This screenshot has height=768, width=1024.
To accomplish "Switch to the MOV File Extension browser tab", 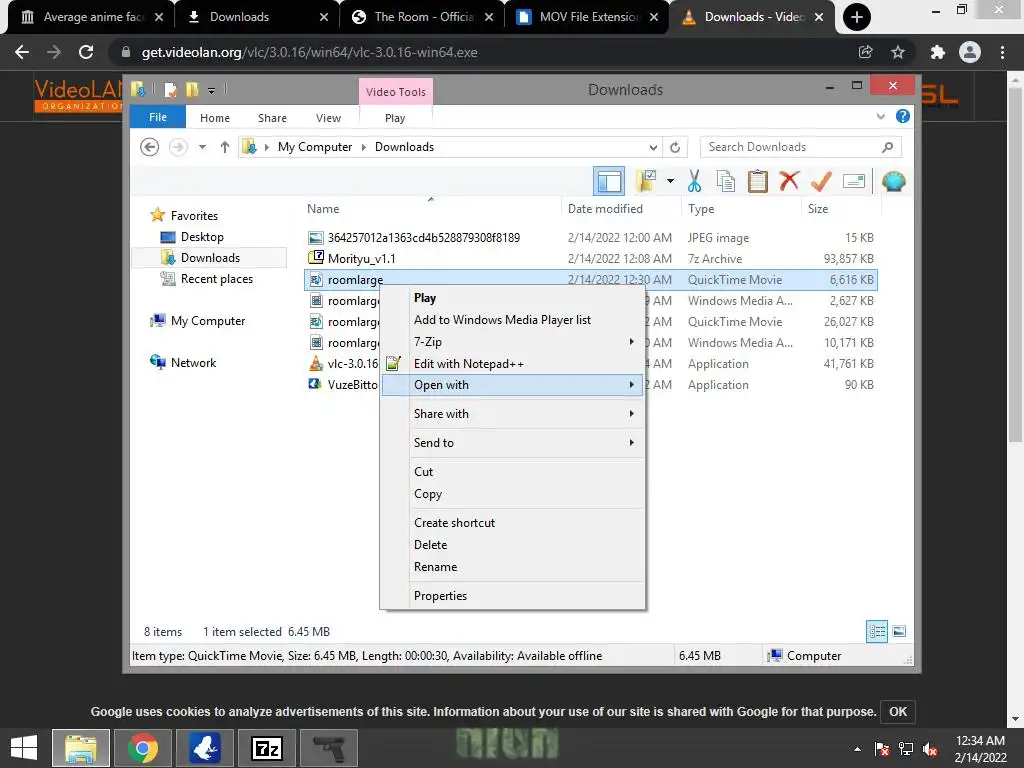I will [x=586, y=17].
